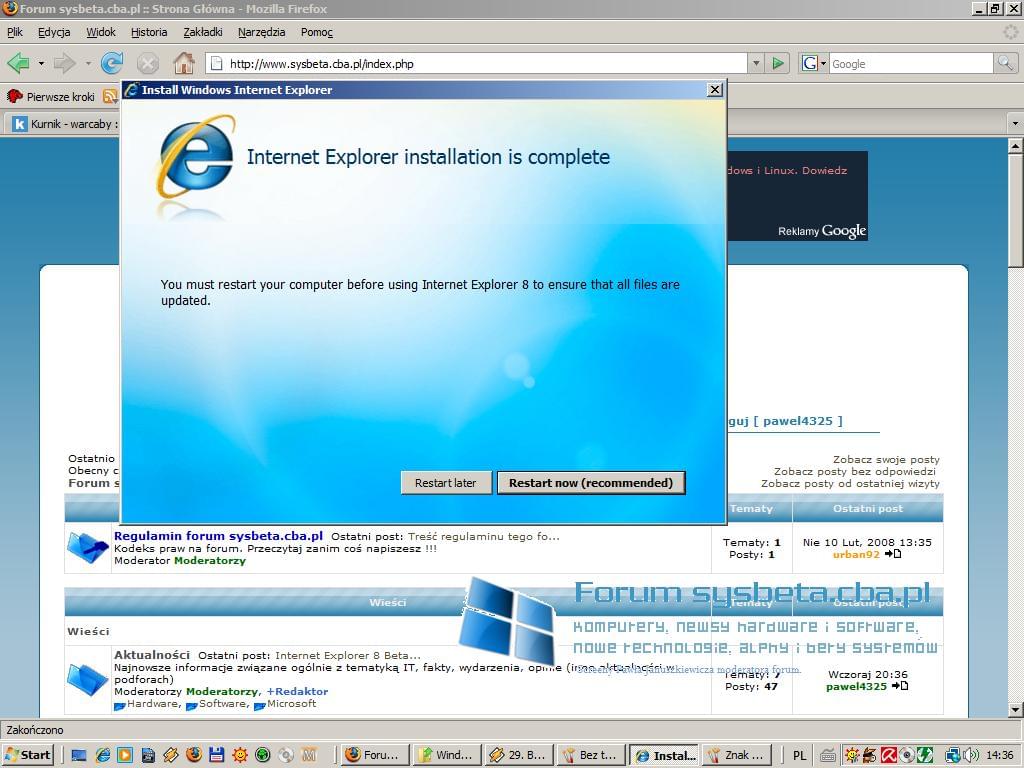Open the Zakładki menu

click(x=202, y=32)
